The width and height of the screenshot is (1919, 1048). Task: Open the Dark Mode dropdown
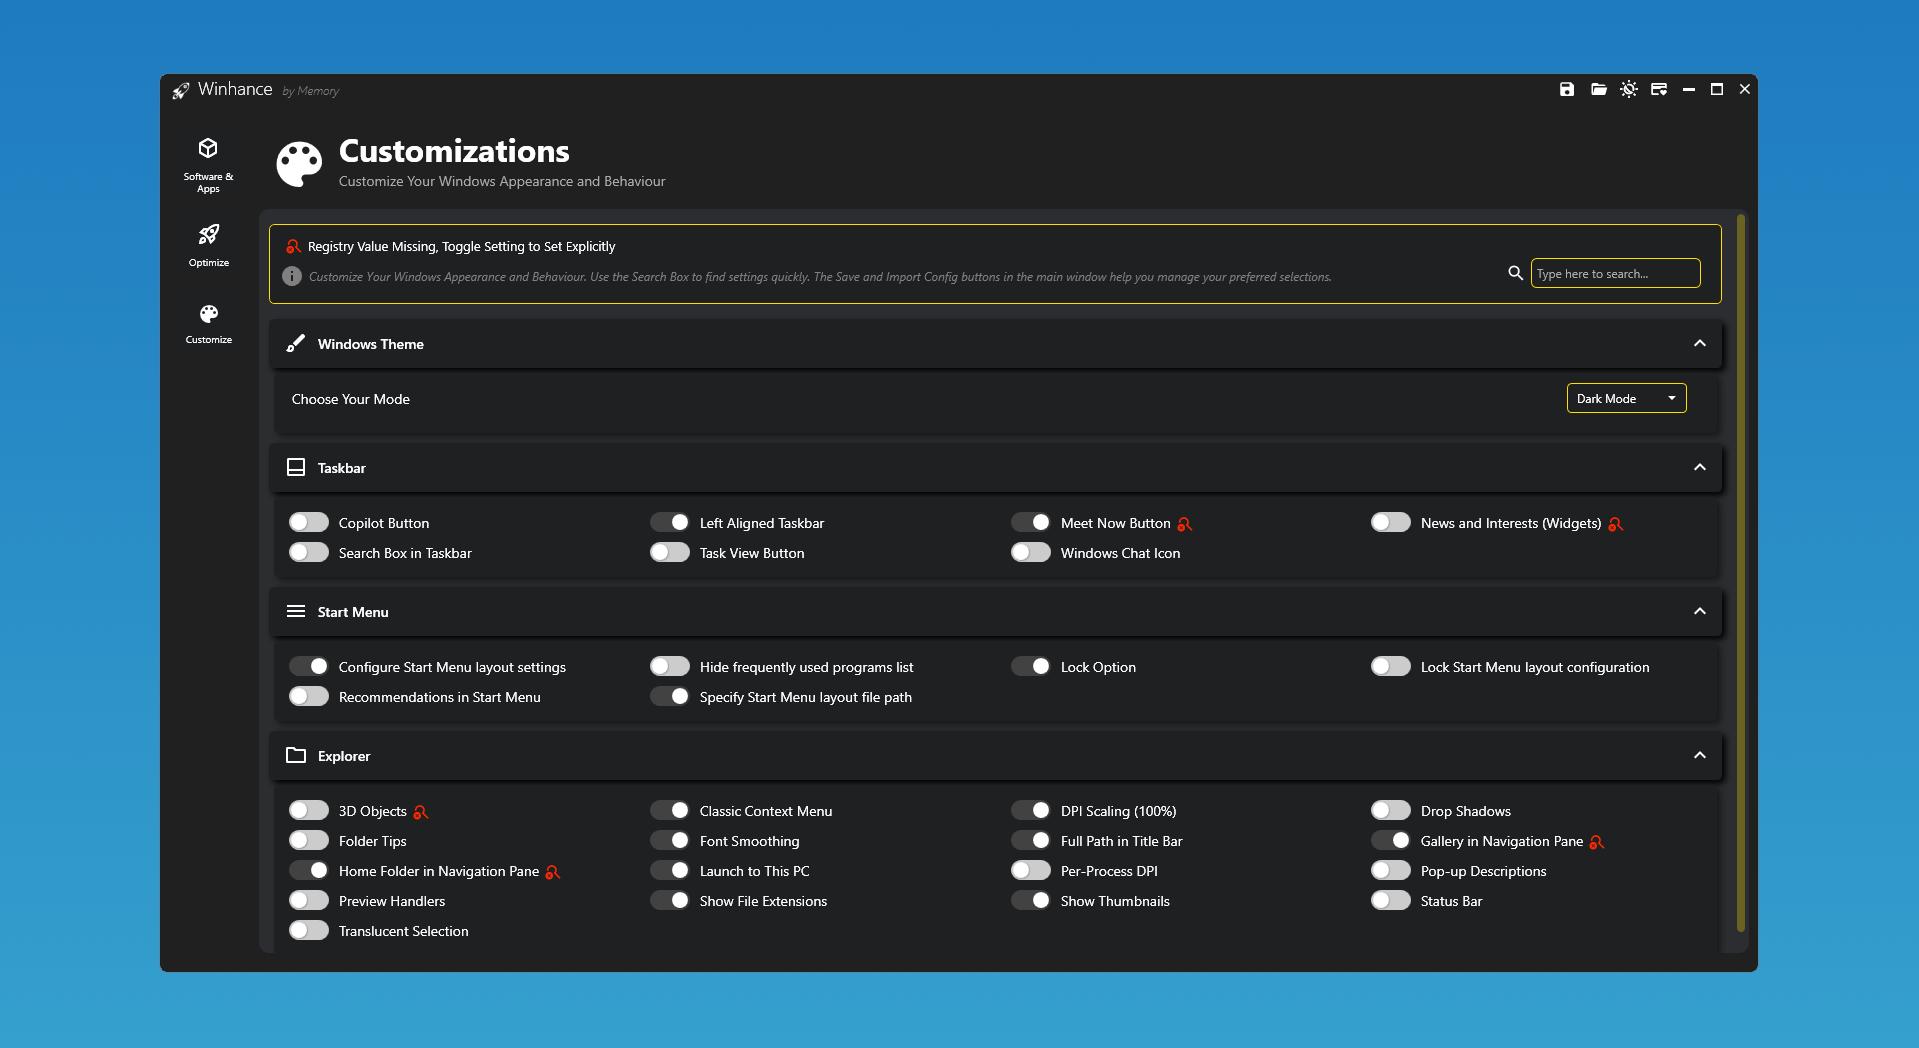point(1626,398)
